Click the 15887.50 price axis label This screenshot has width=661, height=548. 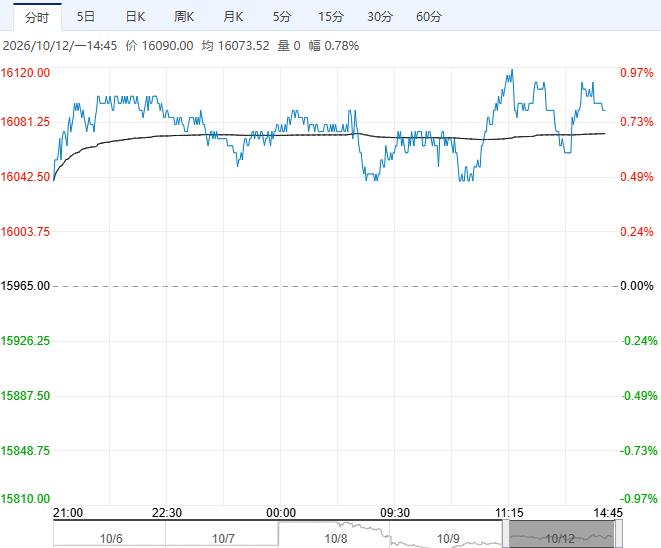pos(25,396)
